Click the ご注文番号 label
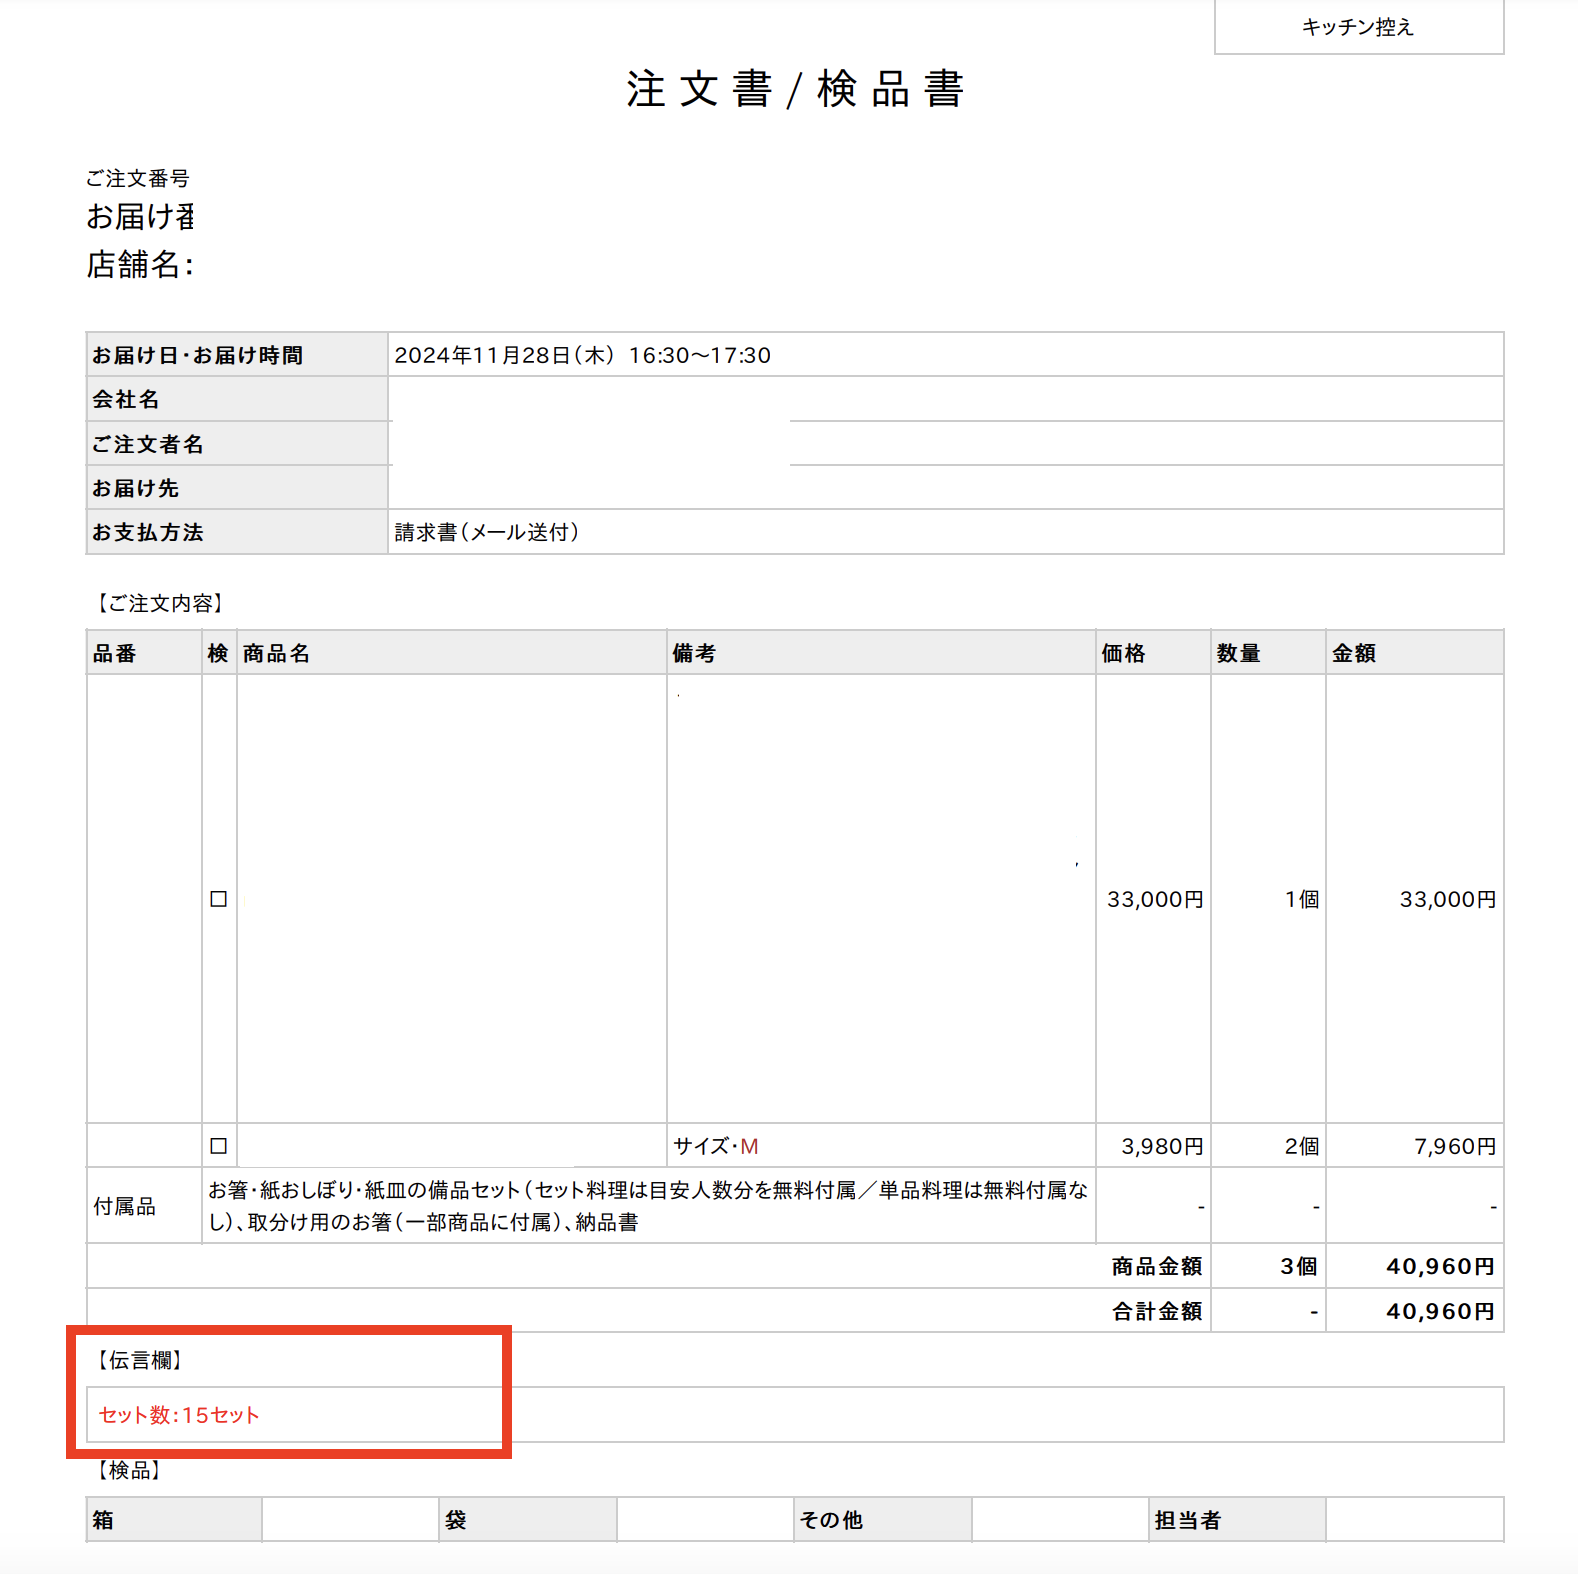Viewport: 1578px width, 1574px height. click(138, 178)
